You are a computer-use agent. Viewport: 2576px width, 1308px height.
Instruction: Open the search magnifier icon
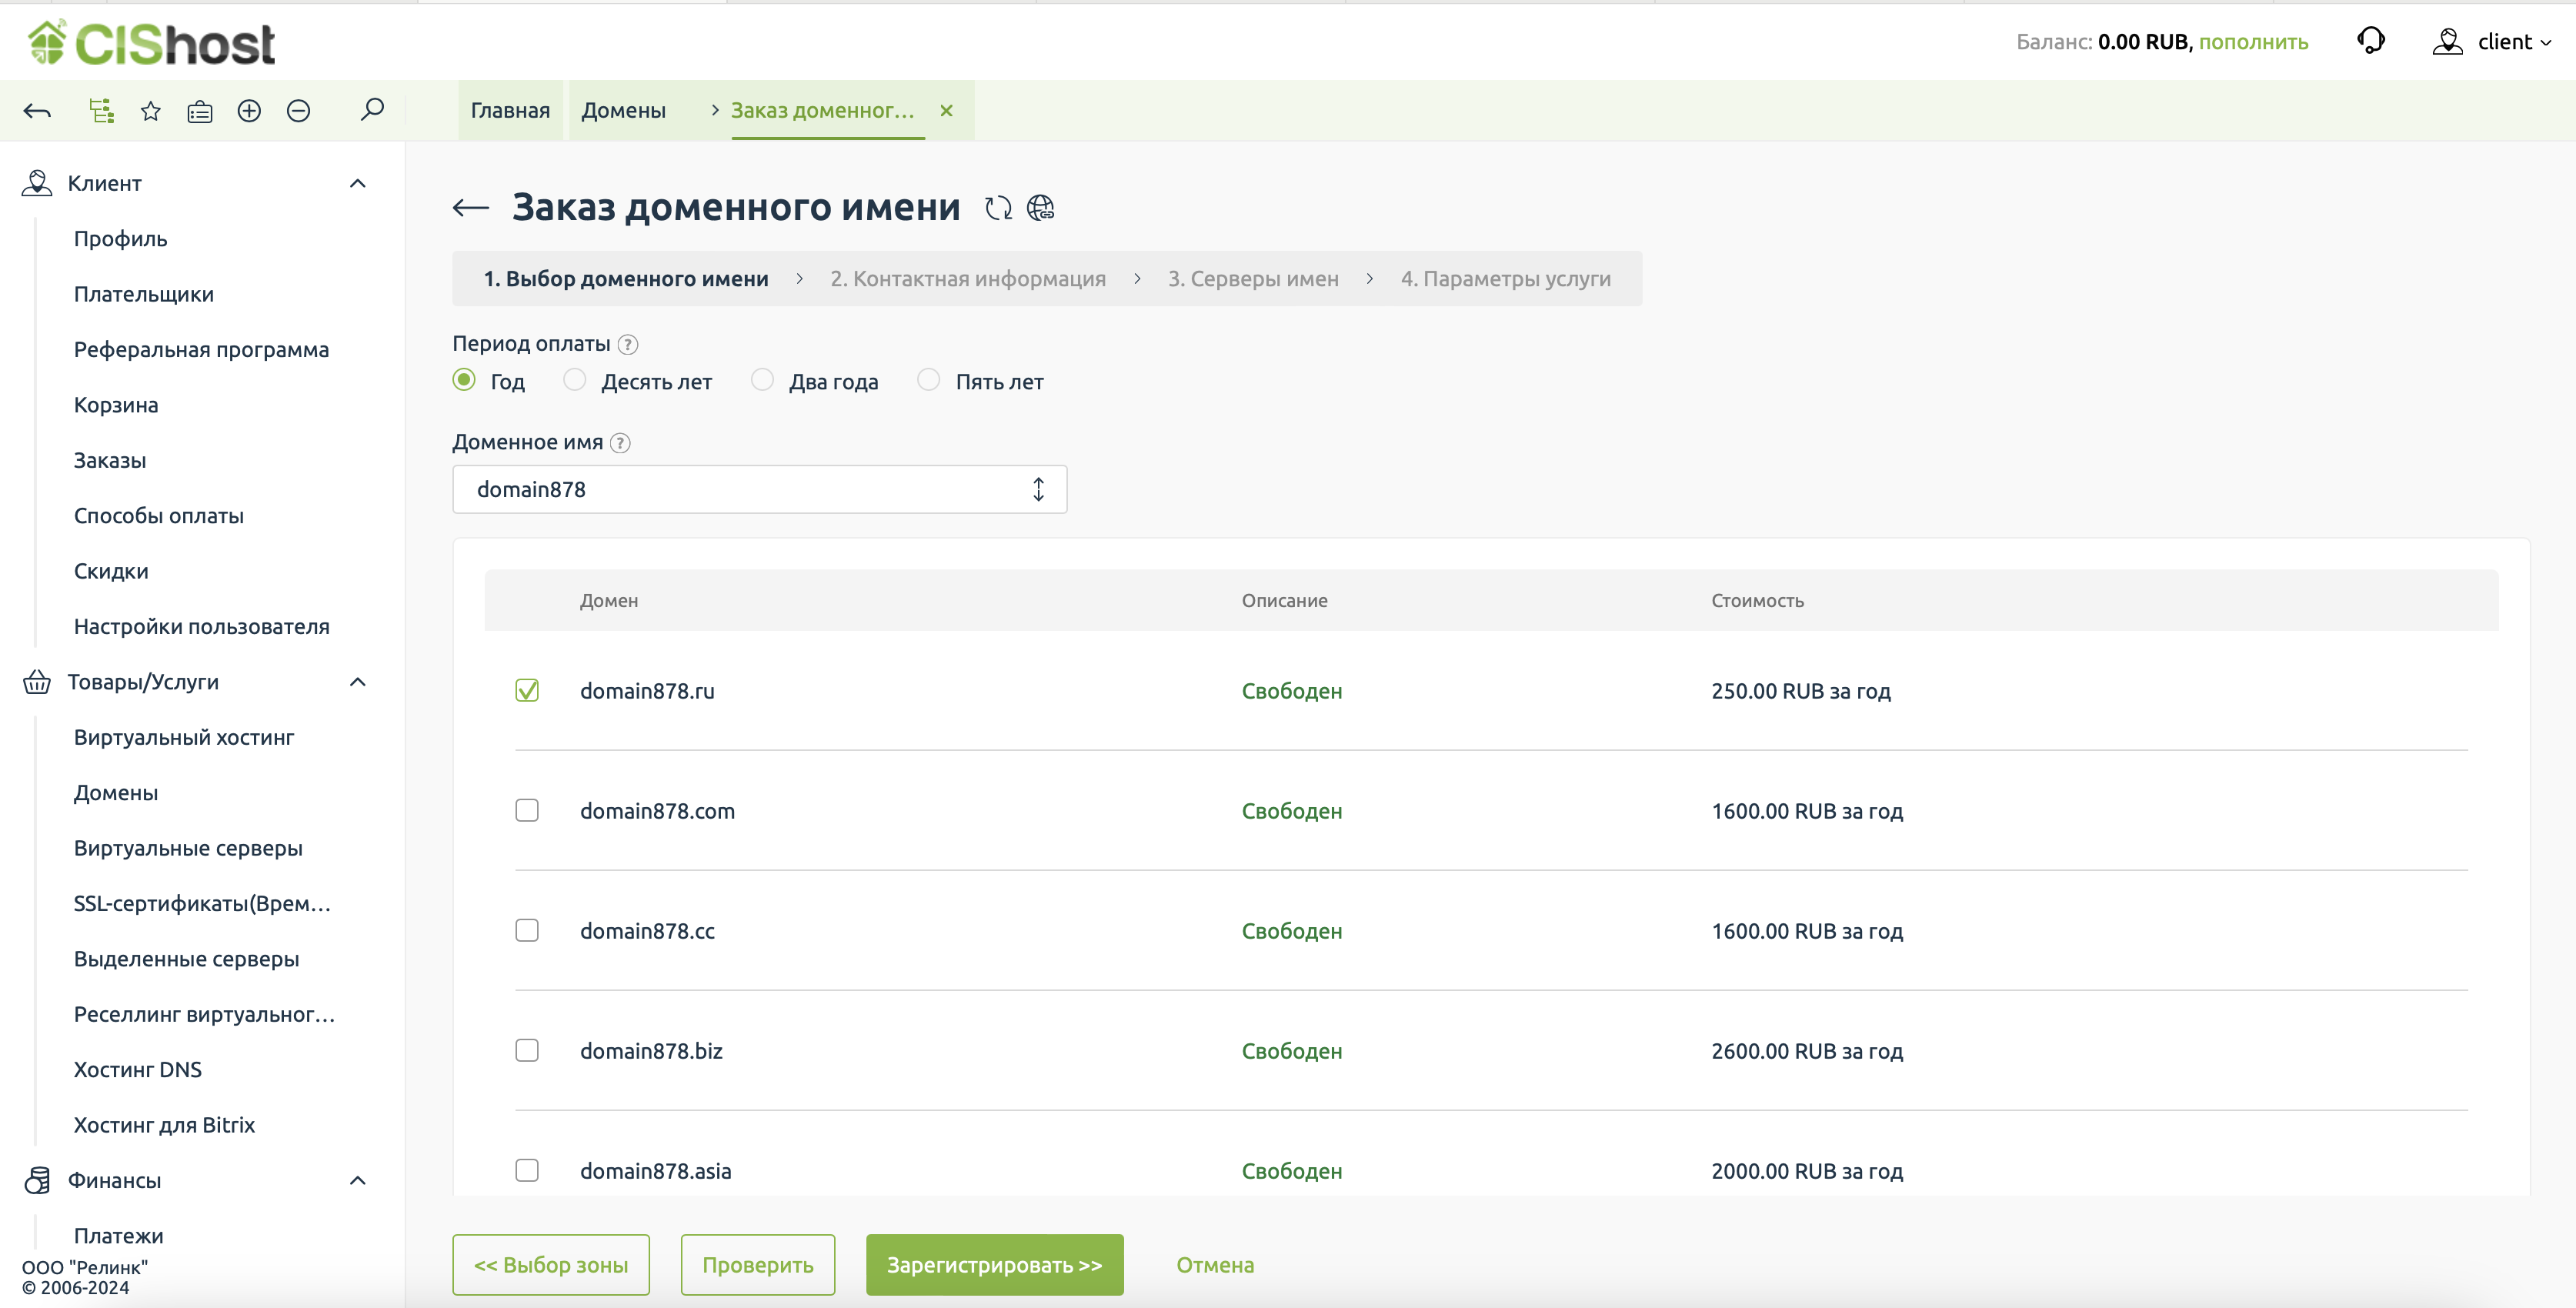click(372, 109)
